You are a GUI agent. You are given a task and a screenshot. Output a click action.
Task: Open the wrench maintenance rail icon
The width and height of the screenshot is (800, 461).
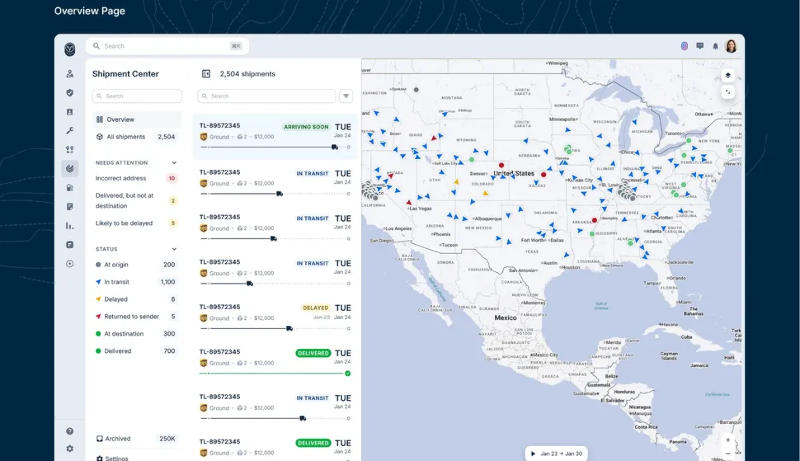tap(70, 131)
